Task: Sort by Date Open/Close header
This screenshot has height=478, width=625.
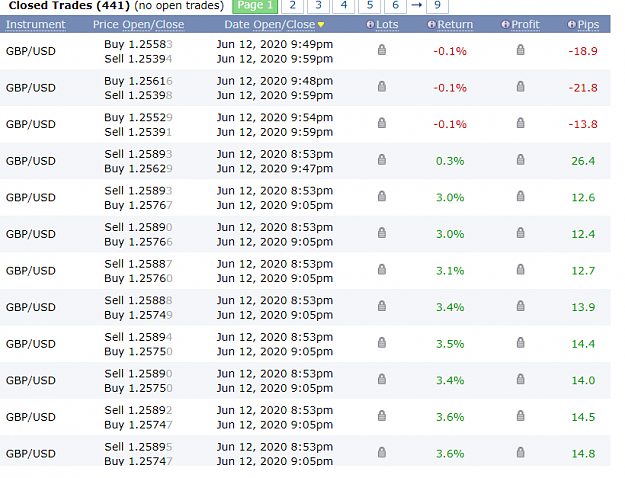Action: (x=270, y=25)
